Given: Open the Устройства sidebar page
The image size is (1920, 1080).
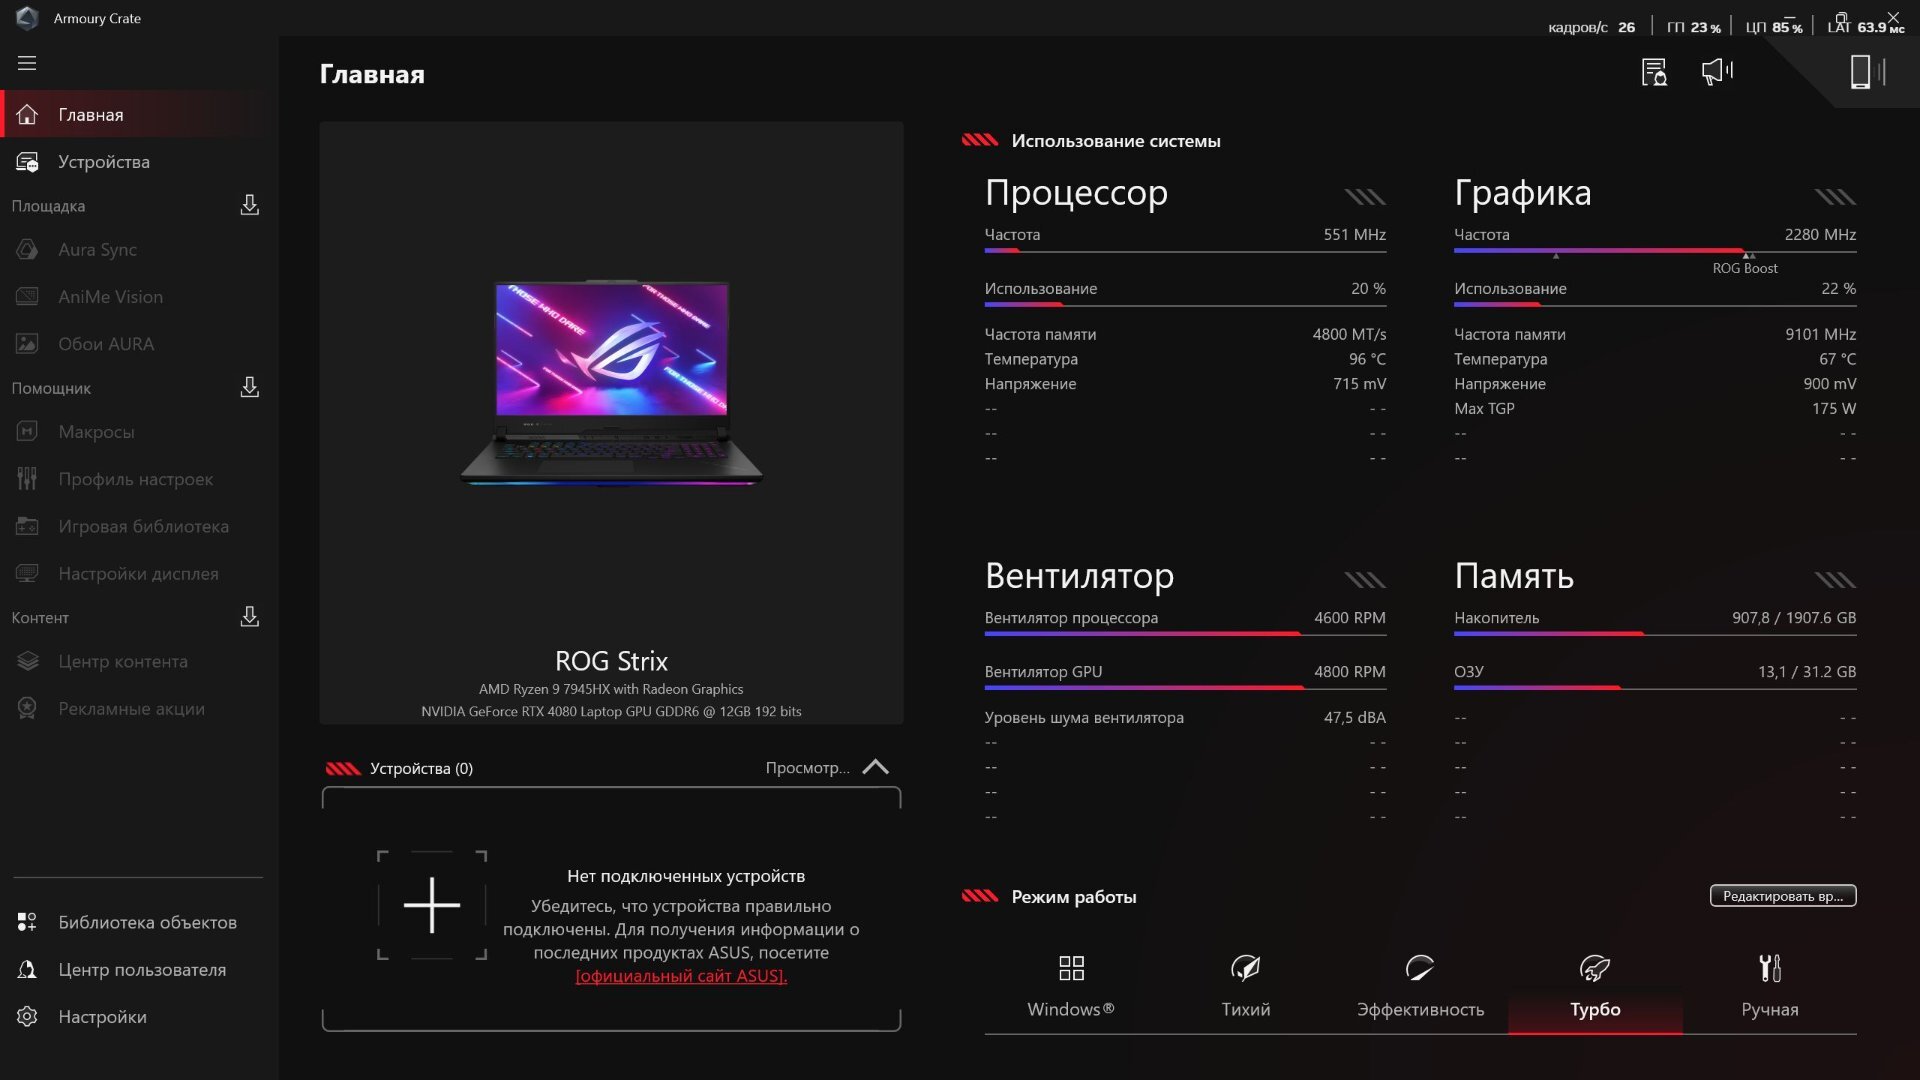Looking at the screenshot, I should pyautogui.click(x=103, y=162).
